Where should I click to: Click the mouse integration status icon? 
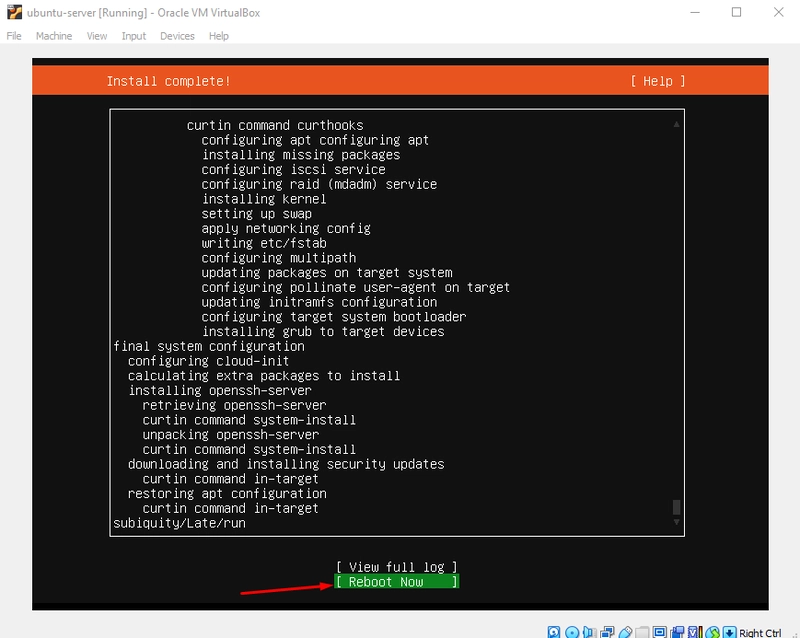pos(713,632)
